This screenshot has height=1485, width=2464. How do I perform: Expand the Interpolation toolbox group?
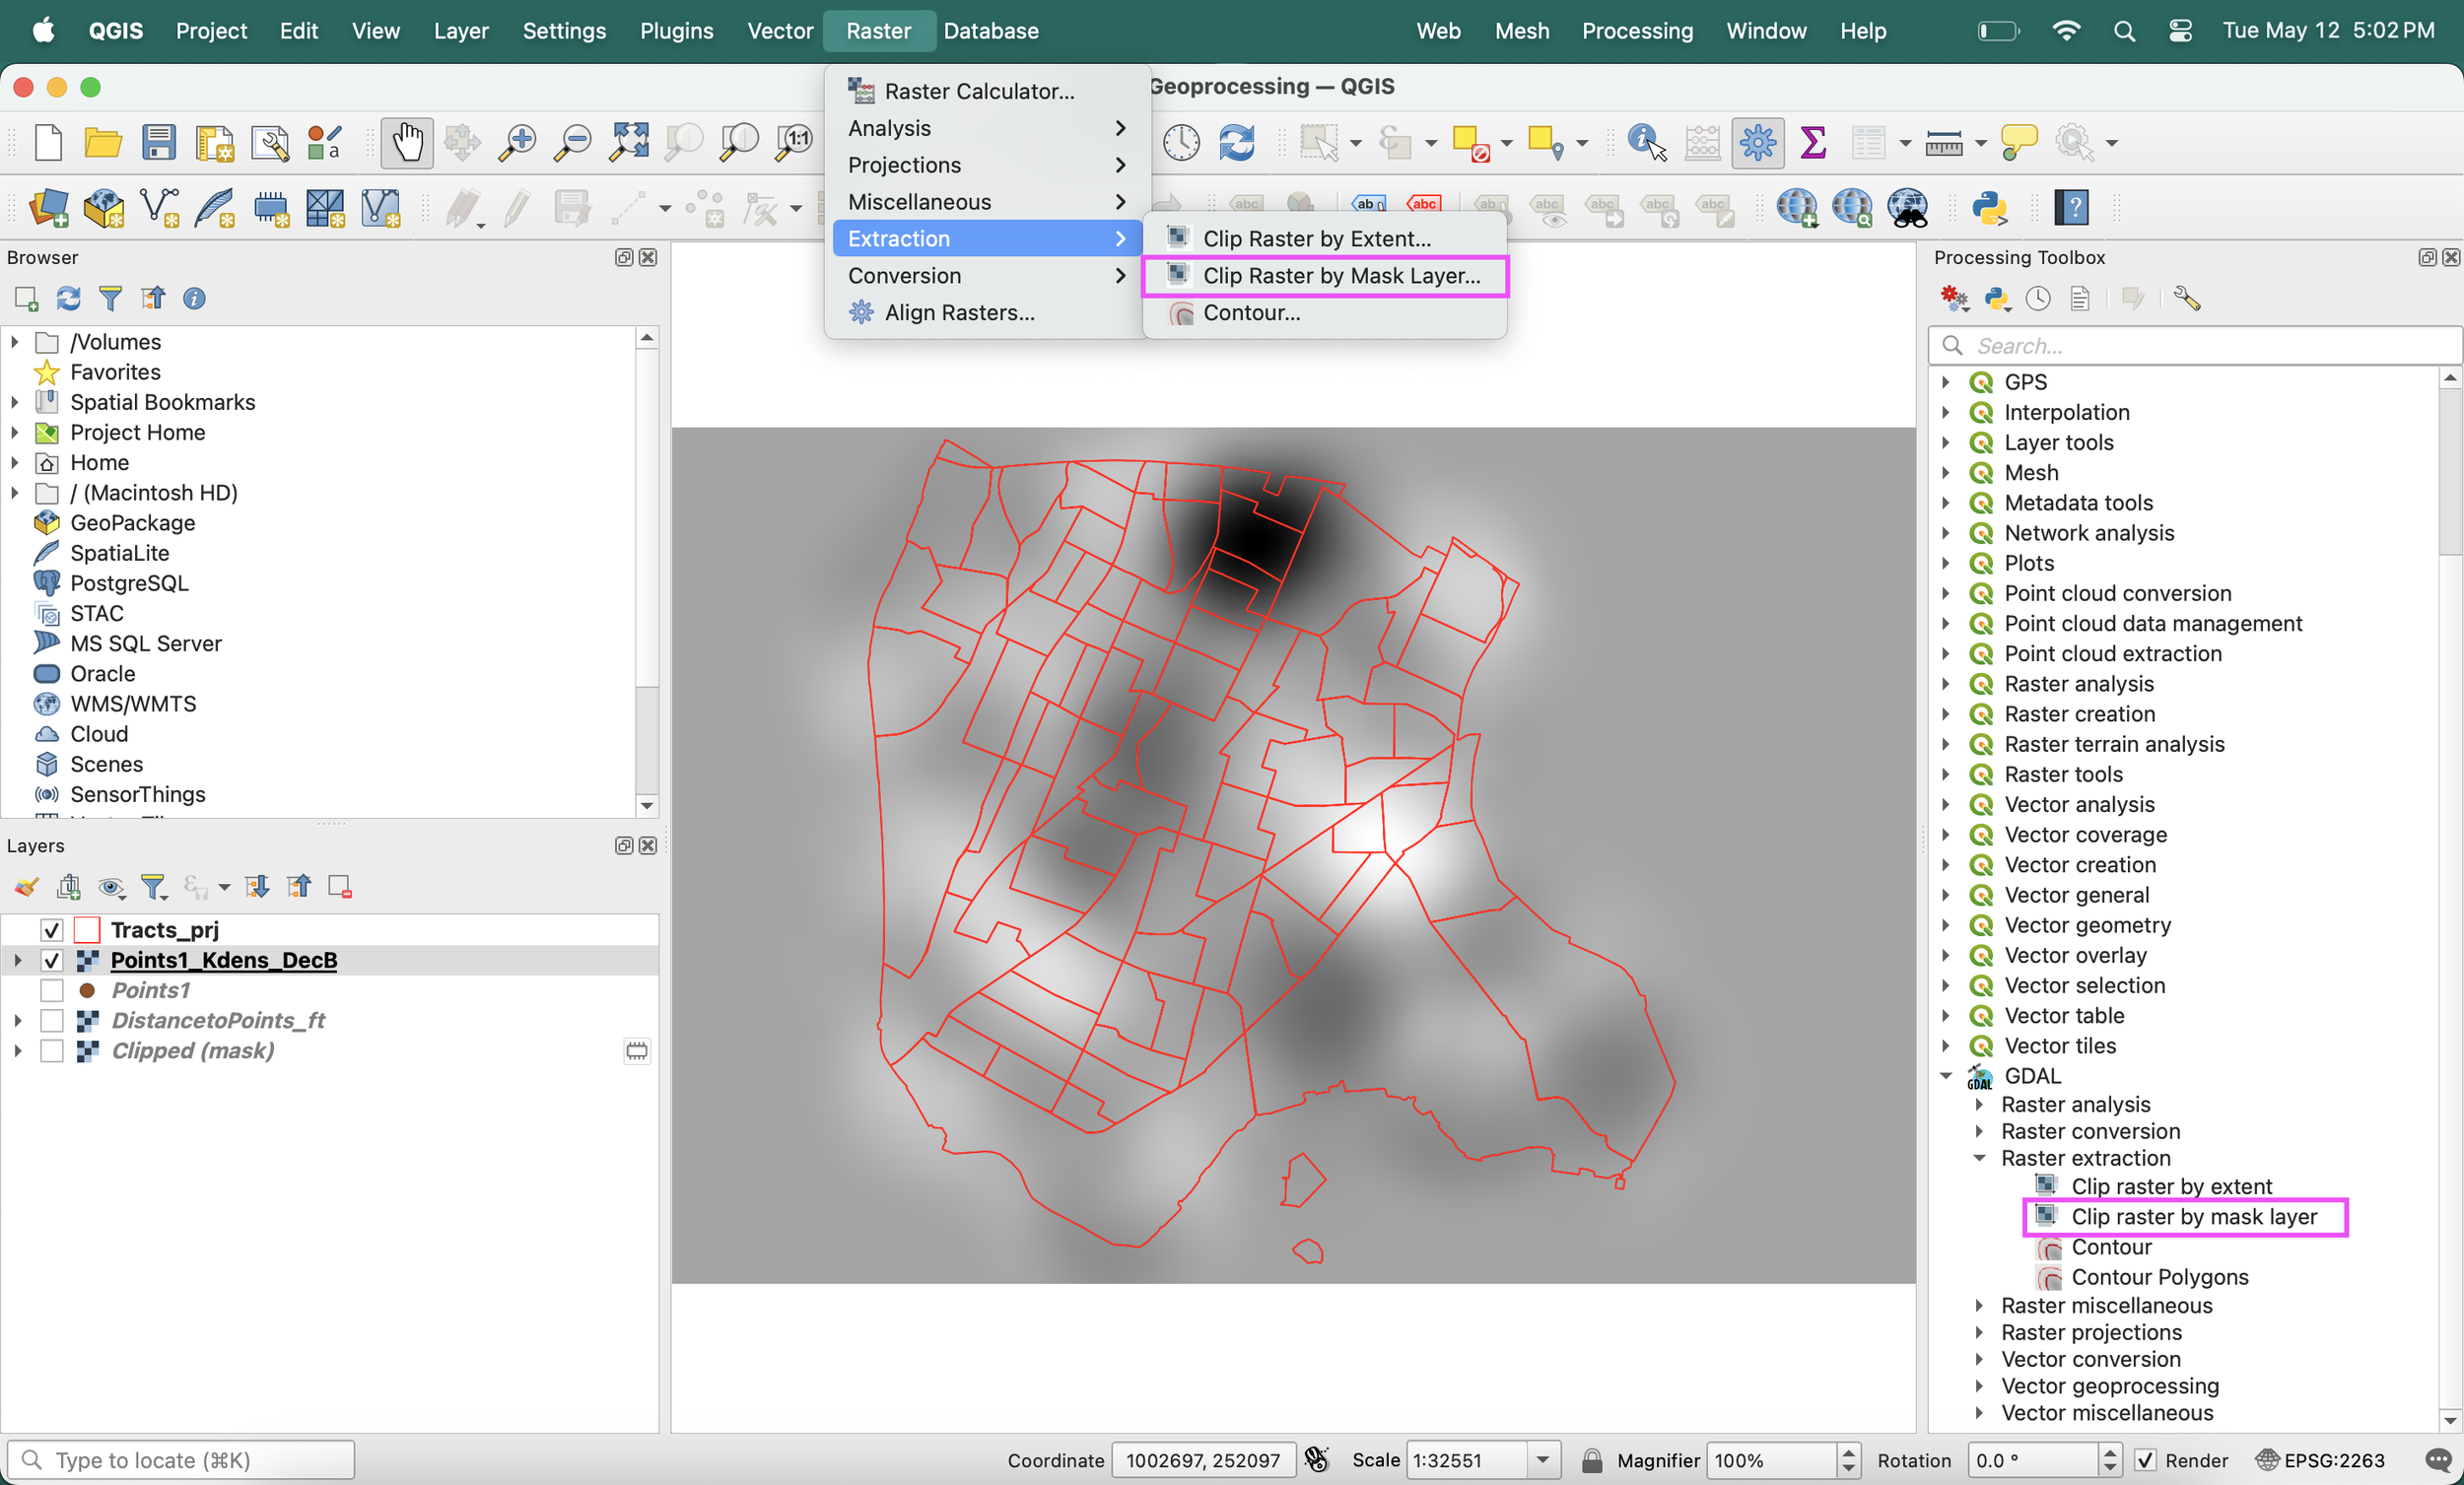click(1946, 412)
